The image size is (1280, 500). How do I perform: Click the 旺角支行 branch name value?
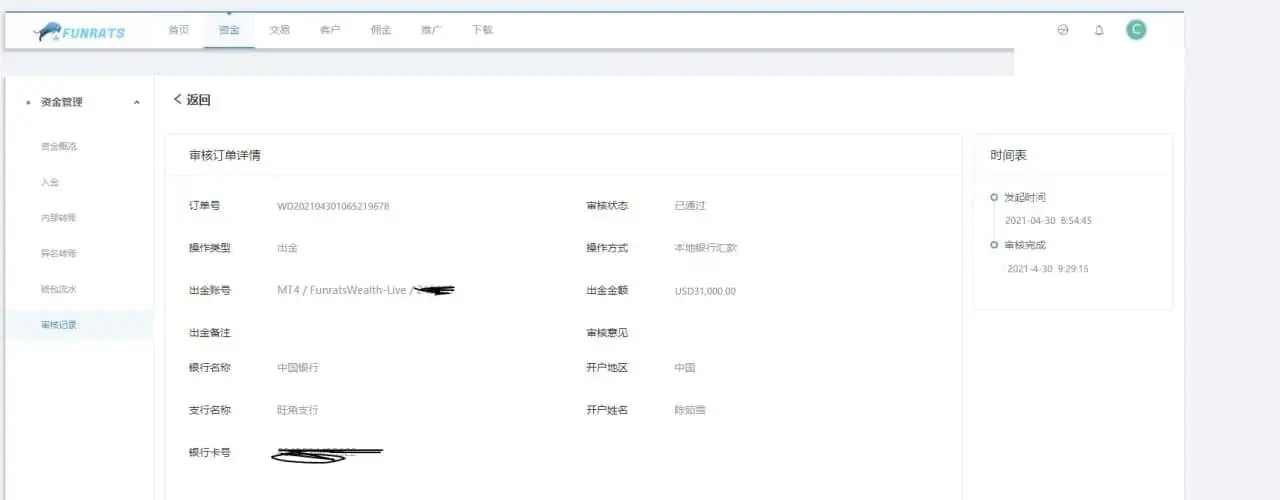coord(298,410)
